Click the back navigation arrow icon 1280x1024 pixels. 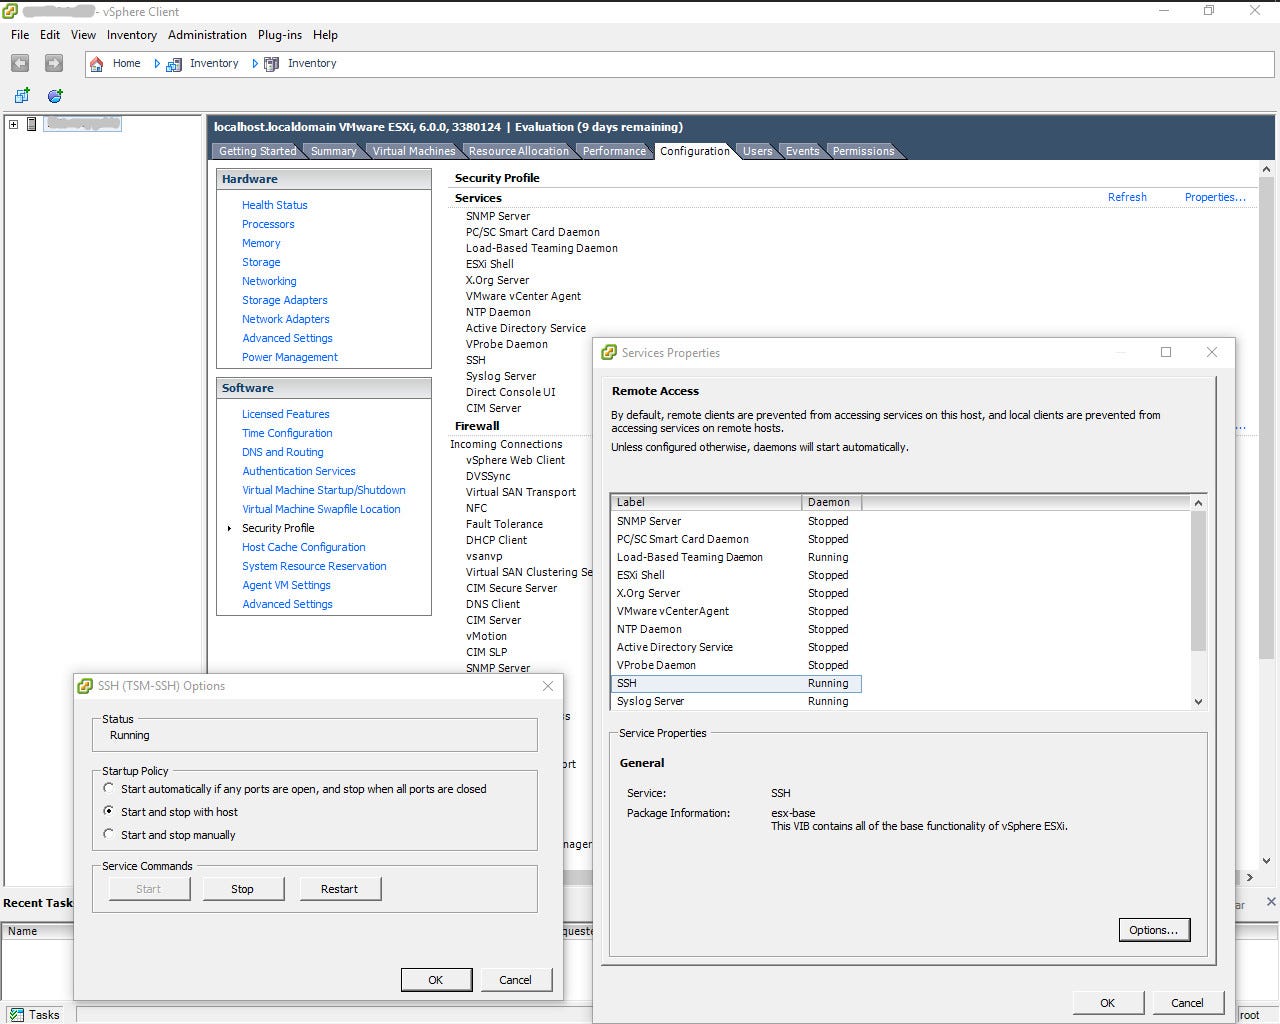pos(20,63)
